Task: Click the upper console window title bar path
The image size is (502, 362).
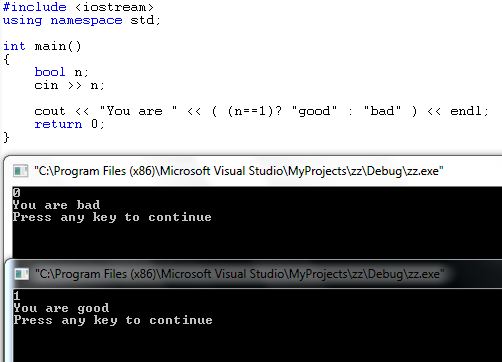Action: pyautogui.click(x=239, y=171)
